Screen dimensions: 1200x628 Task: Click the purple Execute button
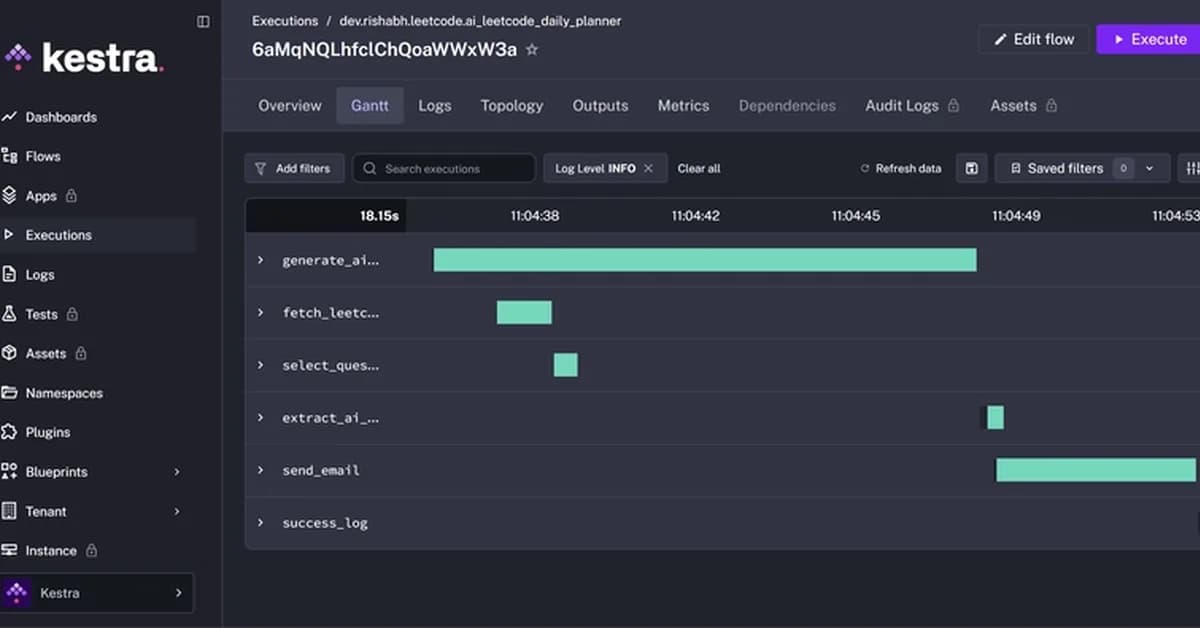[1148, 39]
